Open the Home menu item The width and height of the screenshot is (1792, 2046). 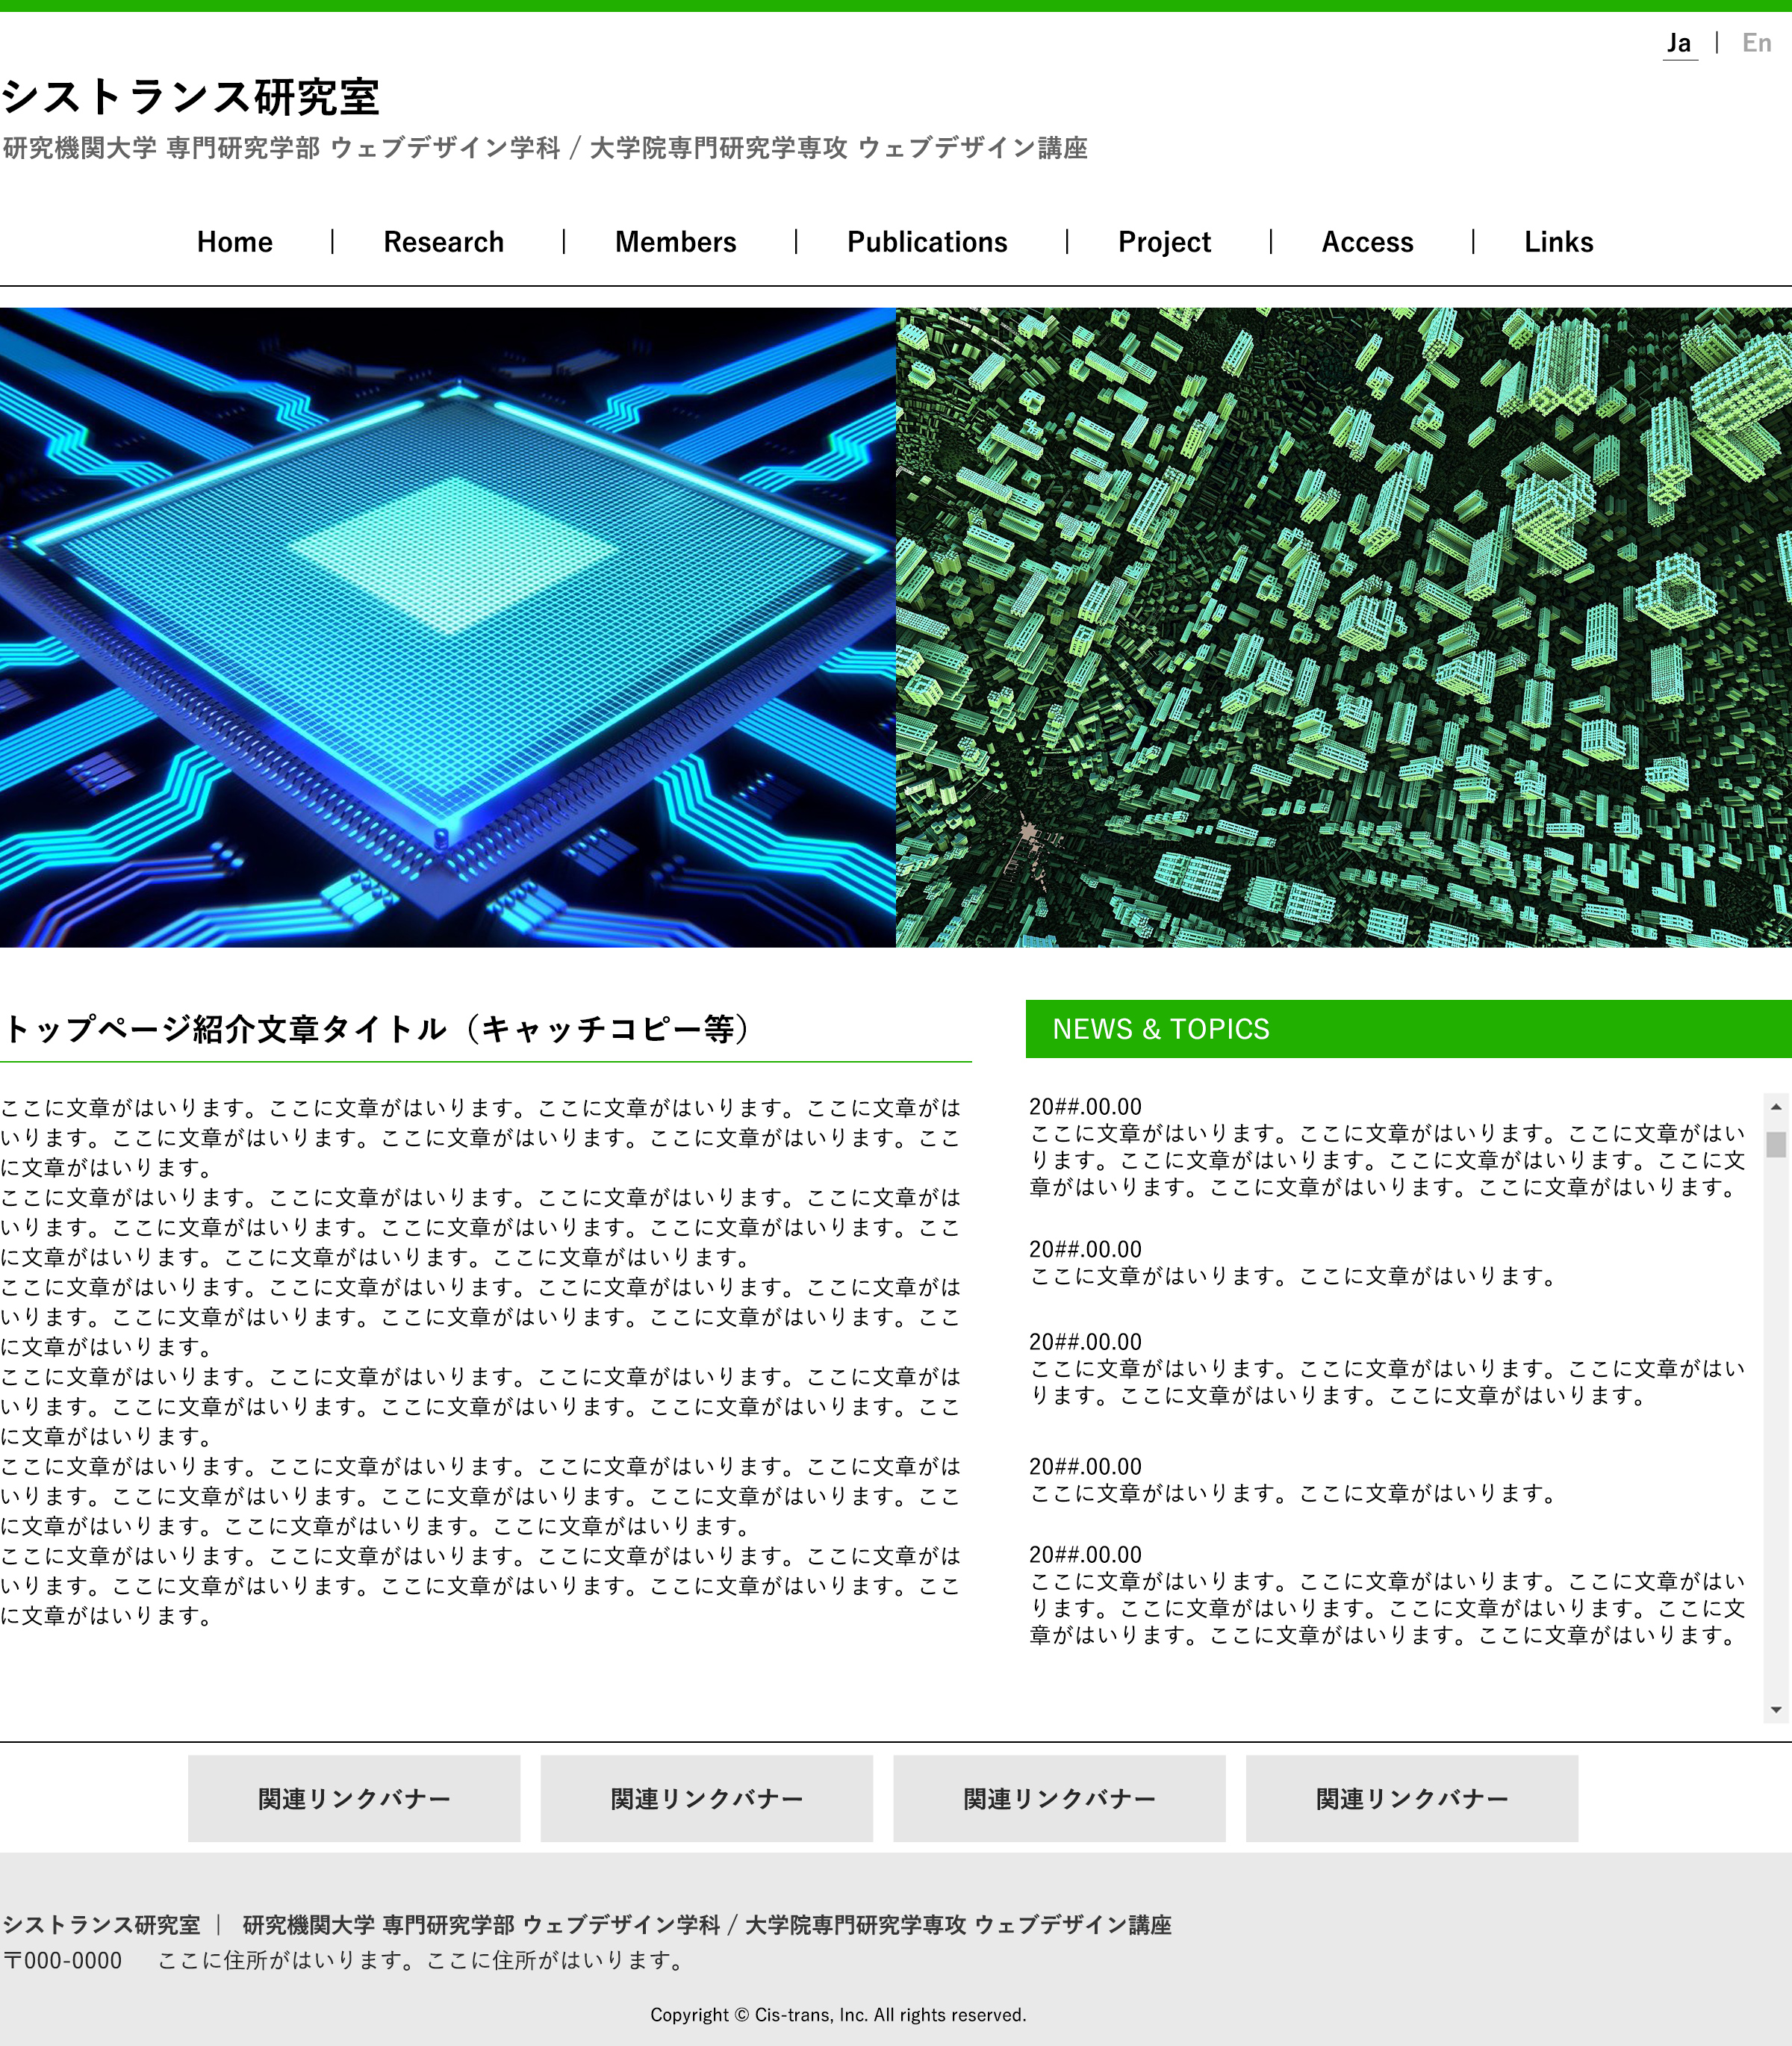(235, 242)
